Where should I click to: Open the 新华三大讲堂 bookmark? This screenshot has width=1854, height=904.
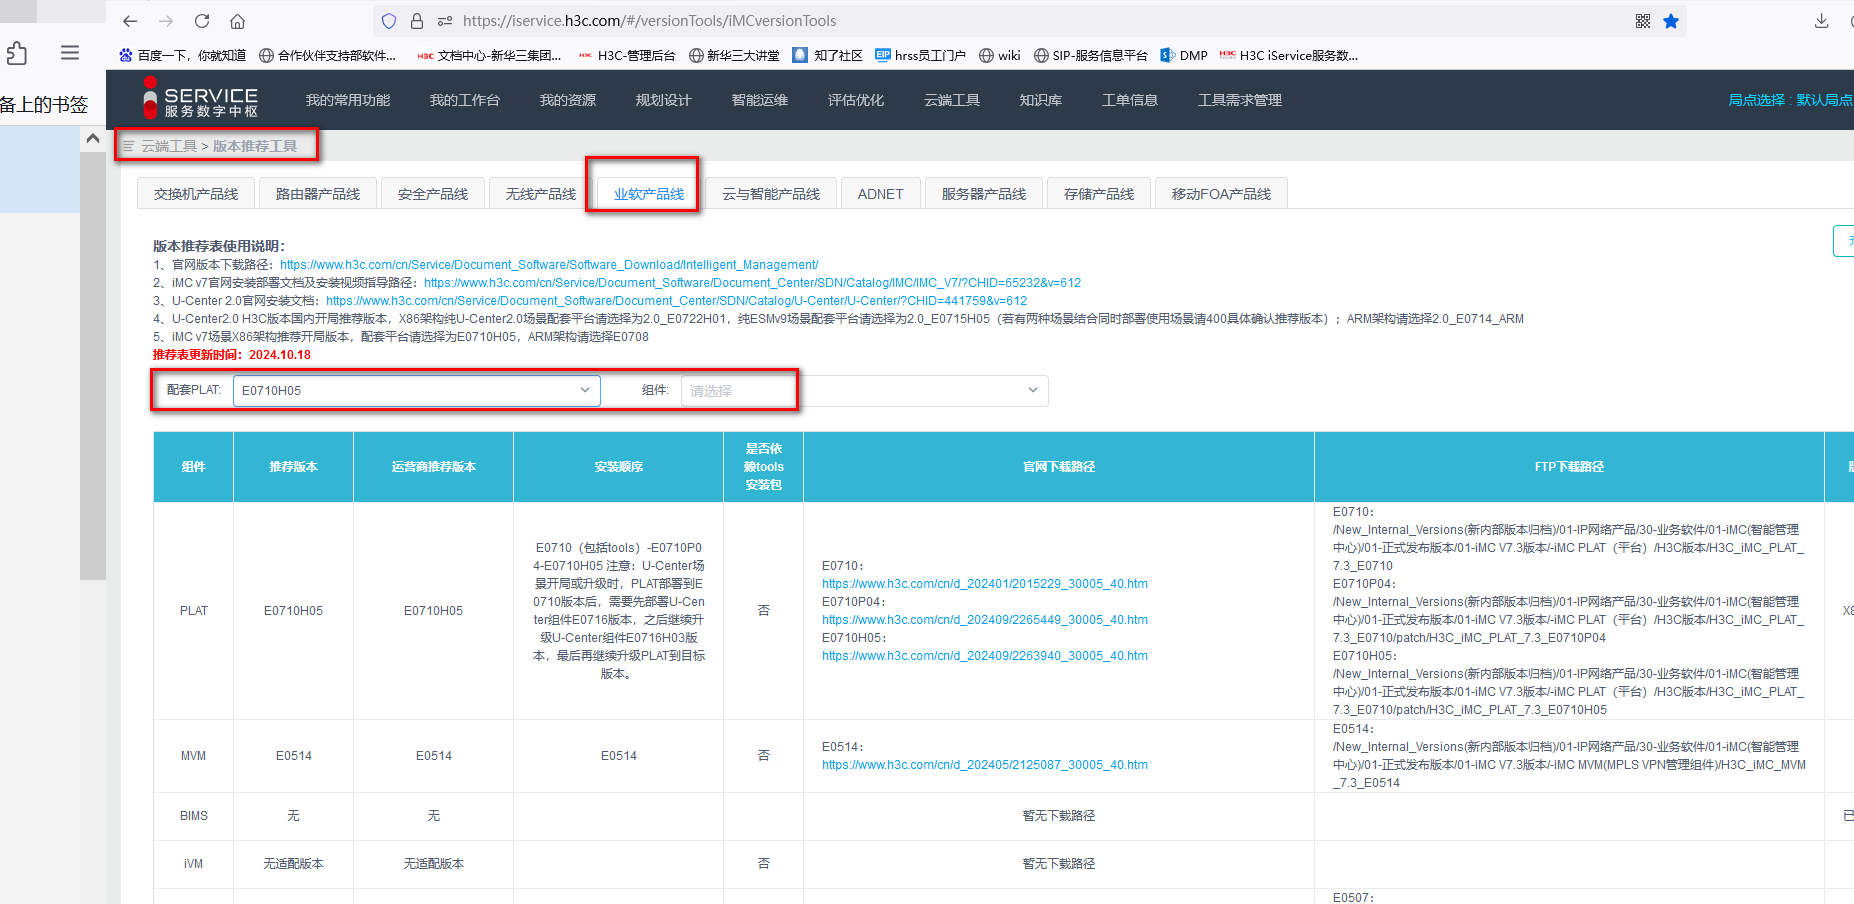tap(734, 55)
